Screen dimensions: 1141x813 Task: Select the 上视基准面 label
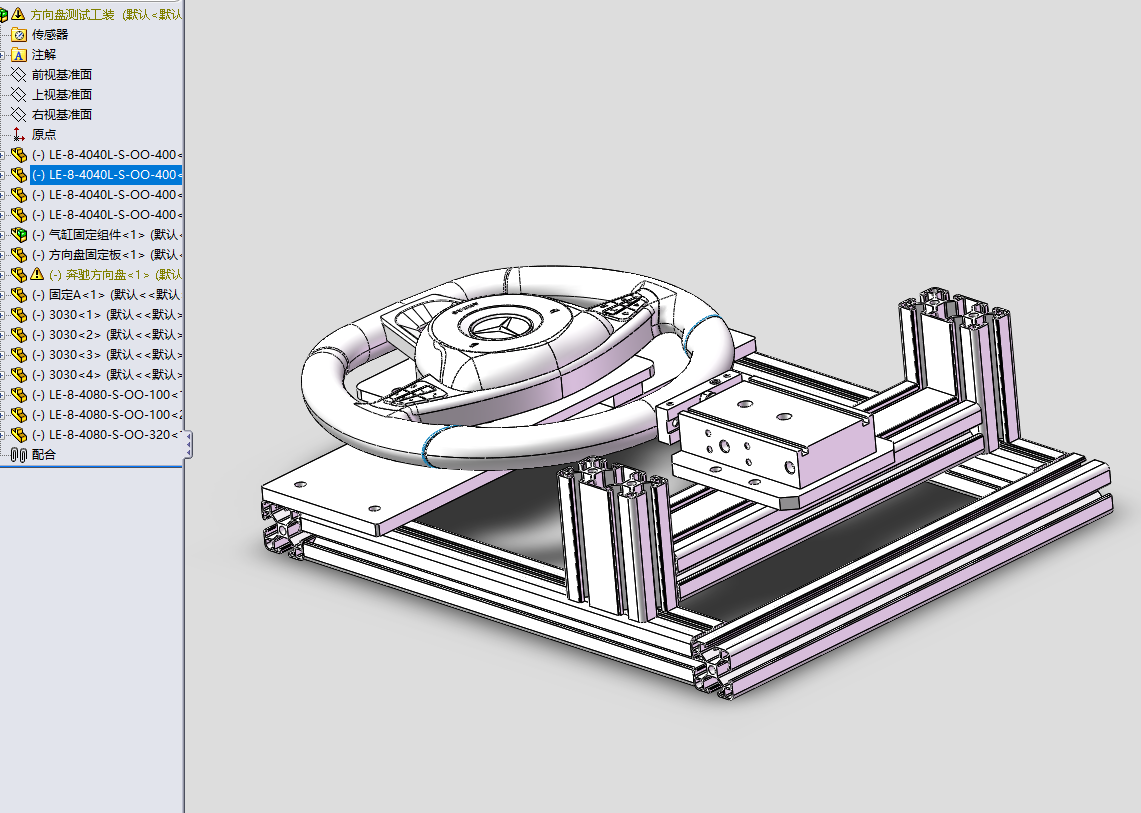[x=62, y=95]
